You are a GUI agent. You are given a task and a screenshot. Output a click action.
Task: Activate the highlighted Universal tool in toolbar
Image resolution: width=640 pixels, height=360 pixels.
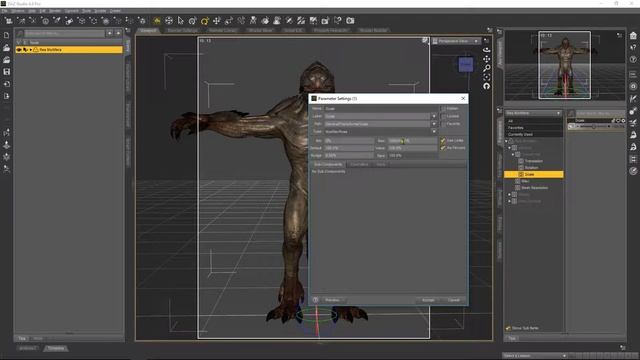click(204, 20)
